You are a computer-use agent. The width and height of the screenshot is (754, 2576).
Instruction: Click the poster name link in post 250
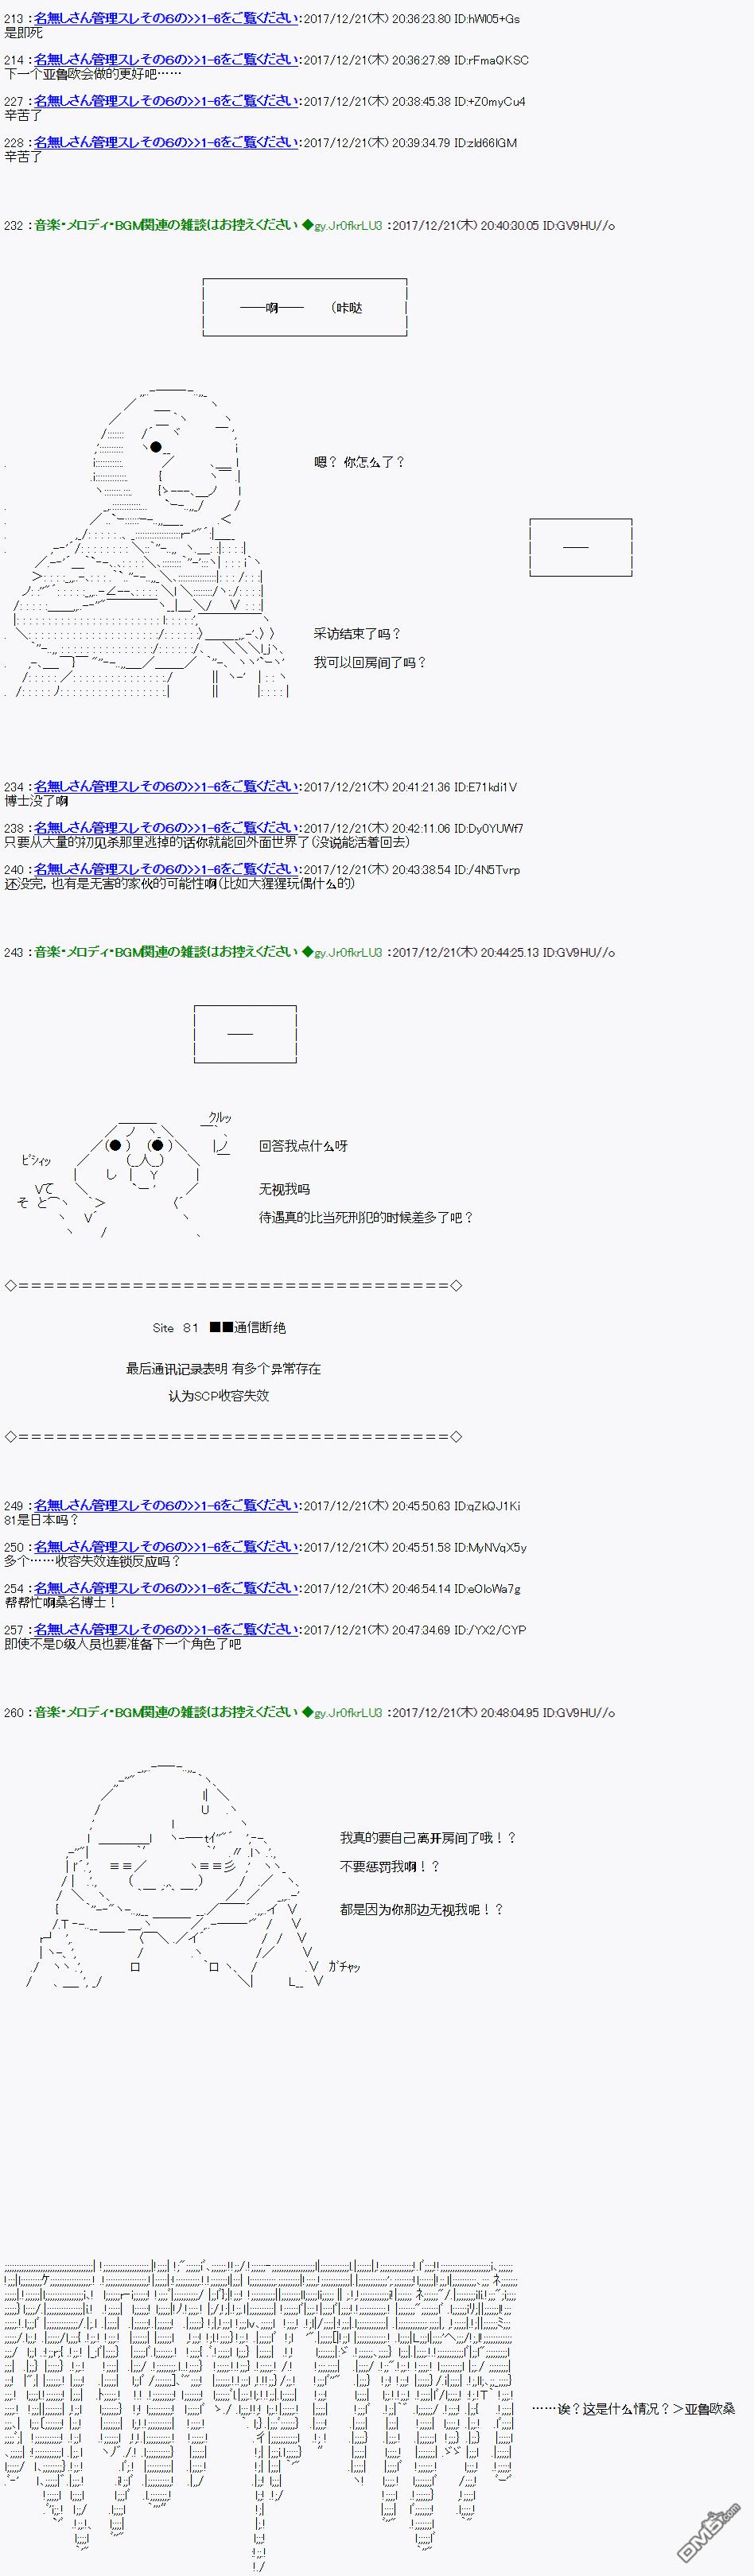(x=166, y=1547)
